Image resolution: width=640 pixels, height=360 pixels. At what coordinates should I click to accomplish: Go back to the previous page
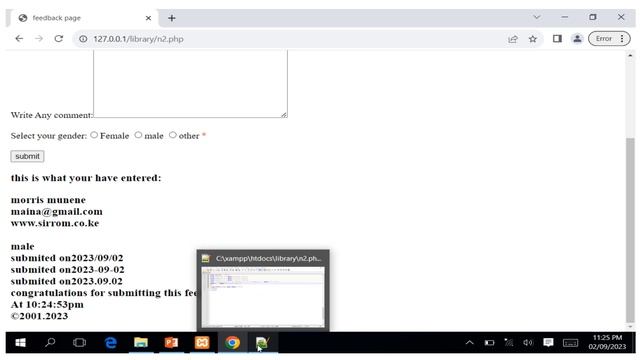tap(19, 39)
